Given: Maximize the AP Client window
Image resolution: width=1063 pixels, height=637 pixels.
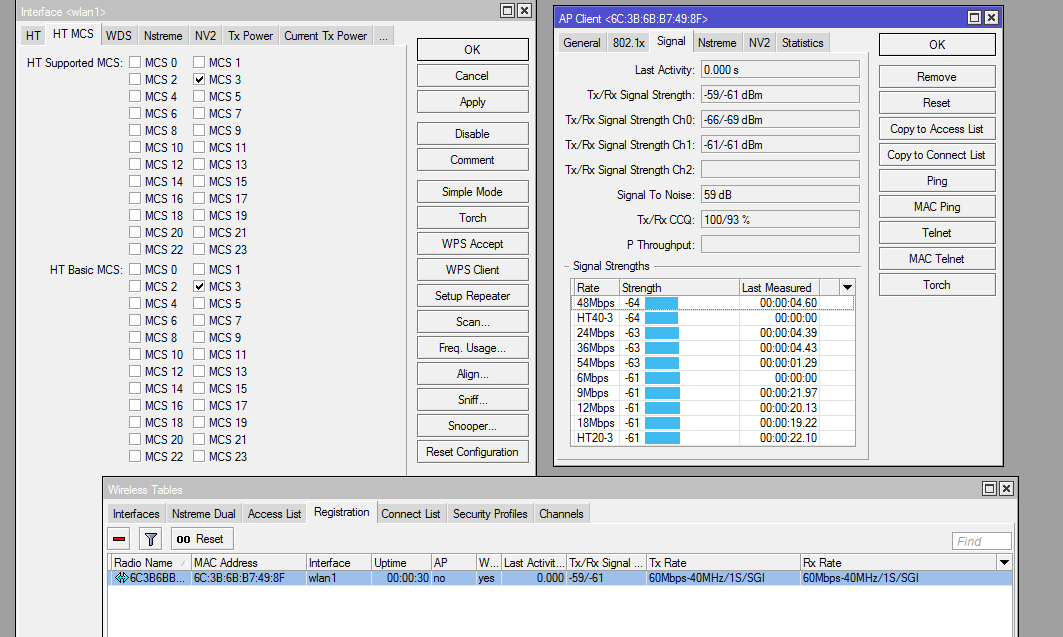Looking at the screenshot, I should pyautogui.click(x=974, y=18).
